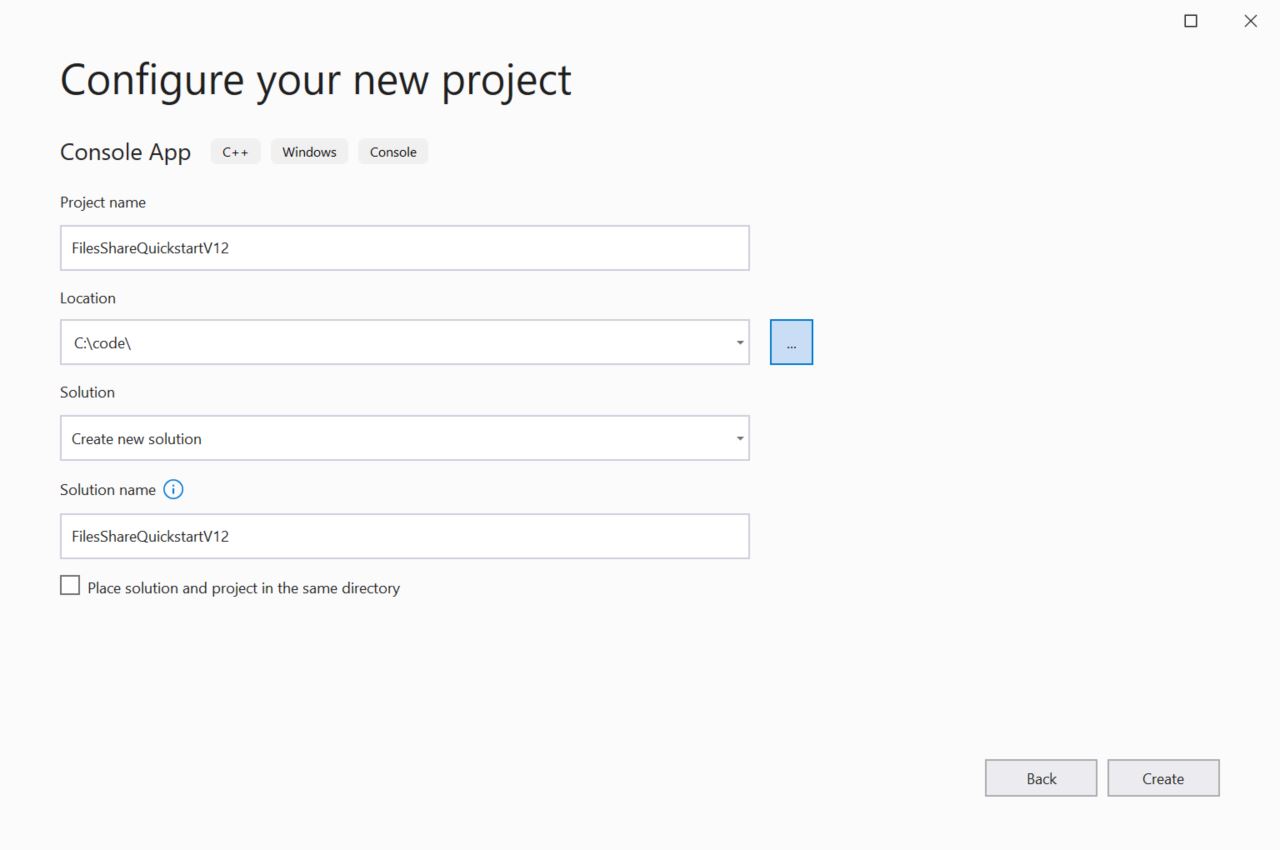Enable Place solution and project in same directory

pos(70,584)
